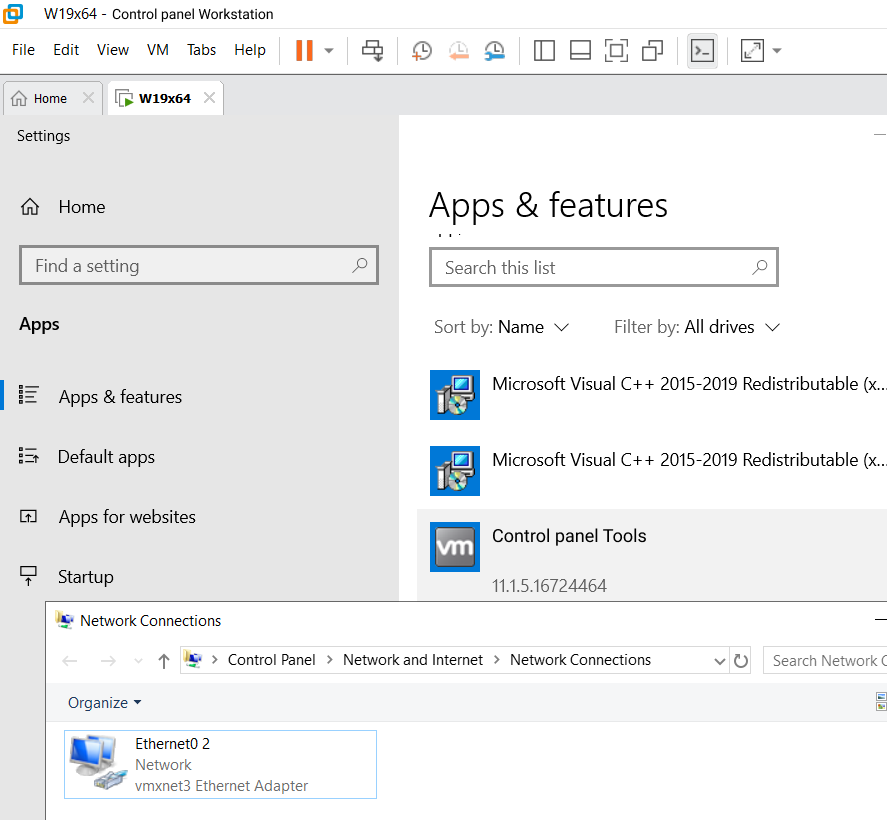Switch to Unity mode icon
Screen dimensions: 887x820
point(653,50)
